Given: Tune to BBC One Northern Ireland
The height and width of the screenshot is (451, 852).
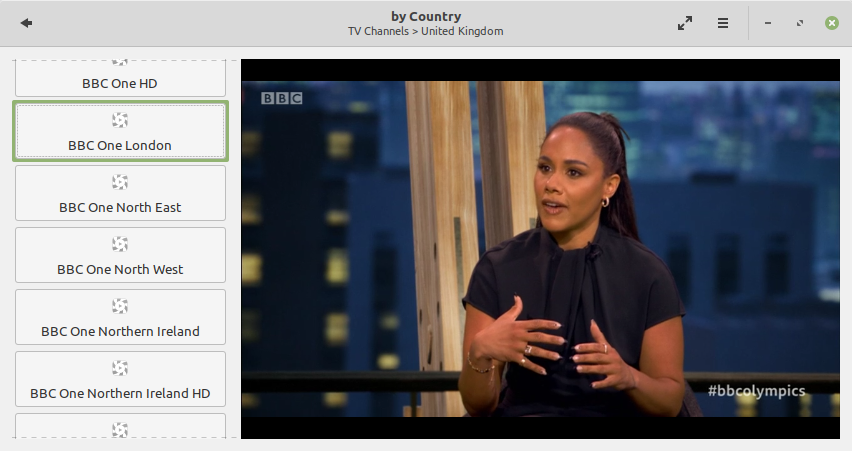Looking at the screenshot, I should 120,317.
